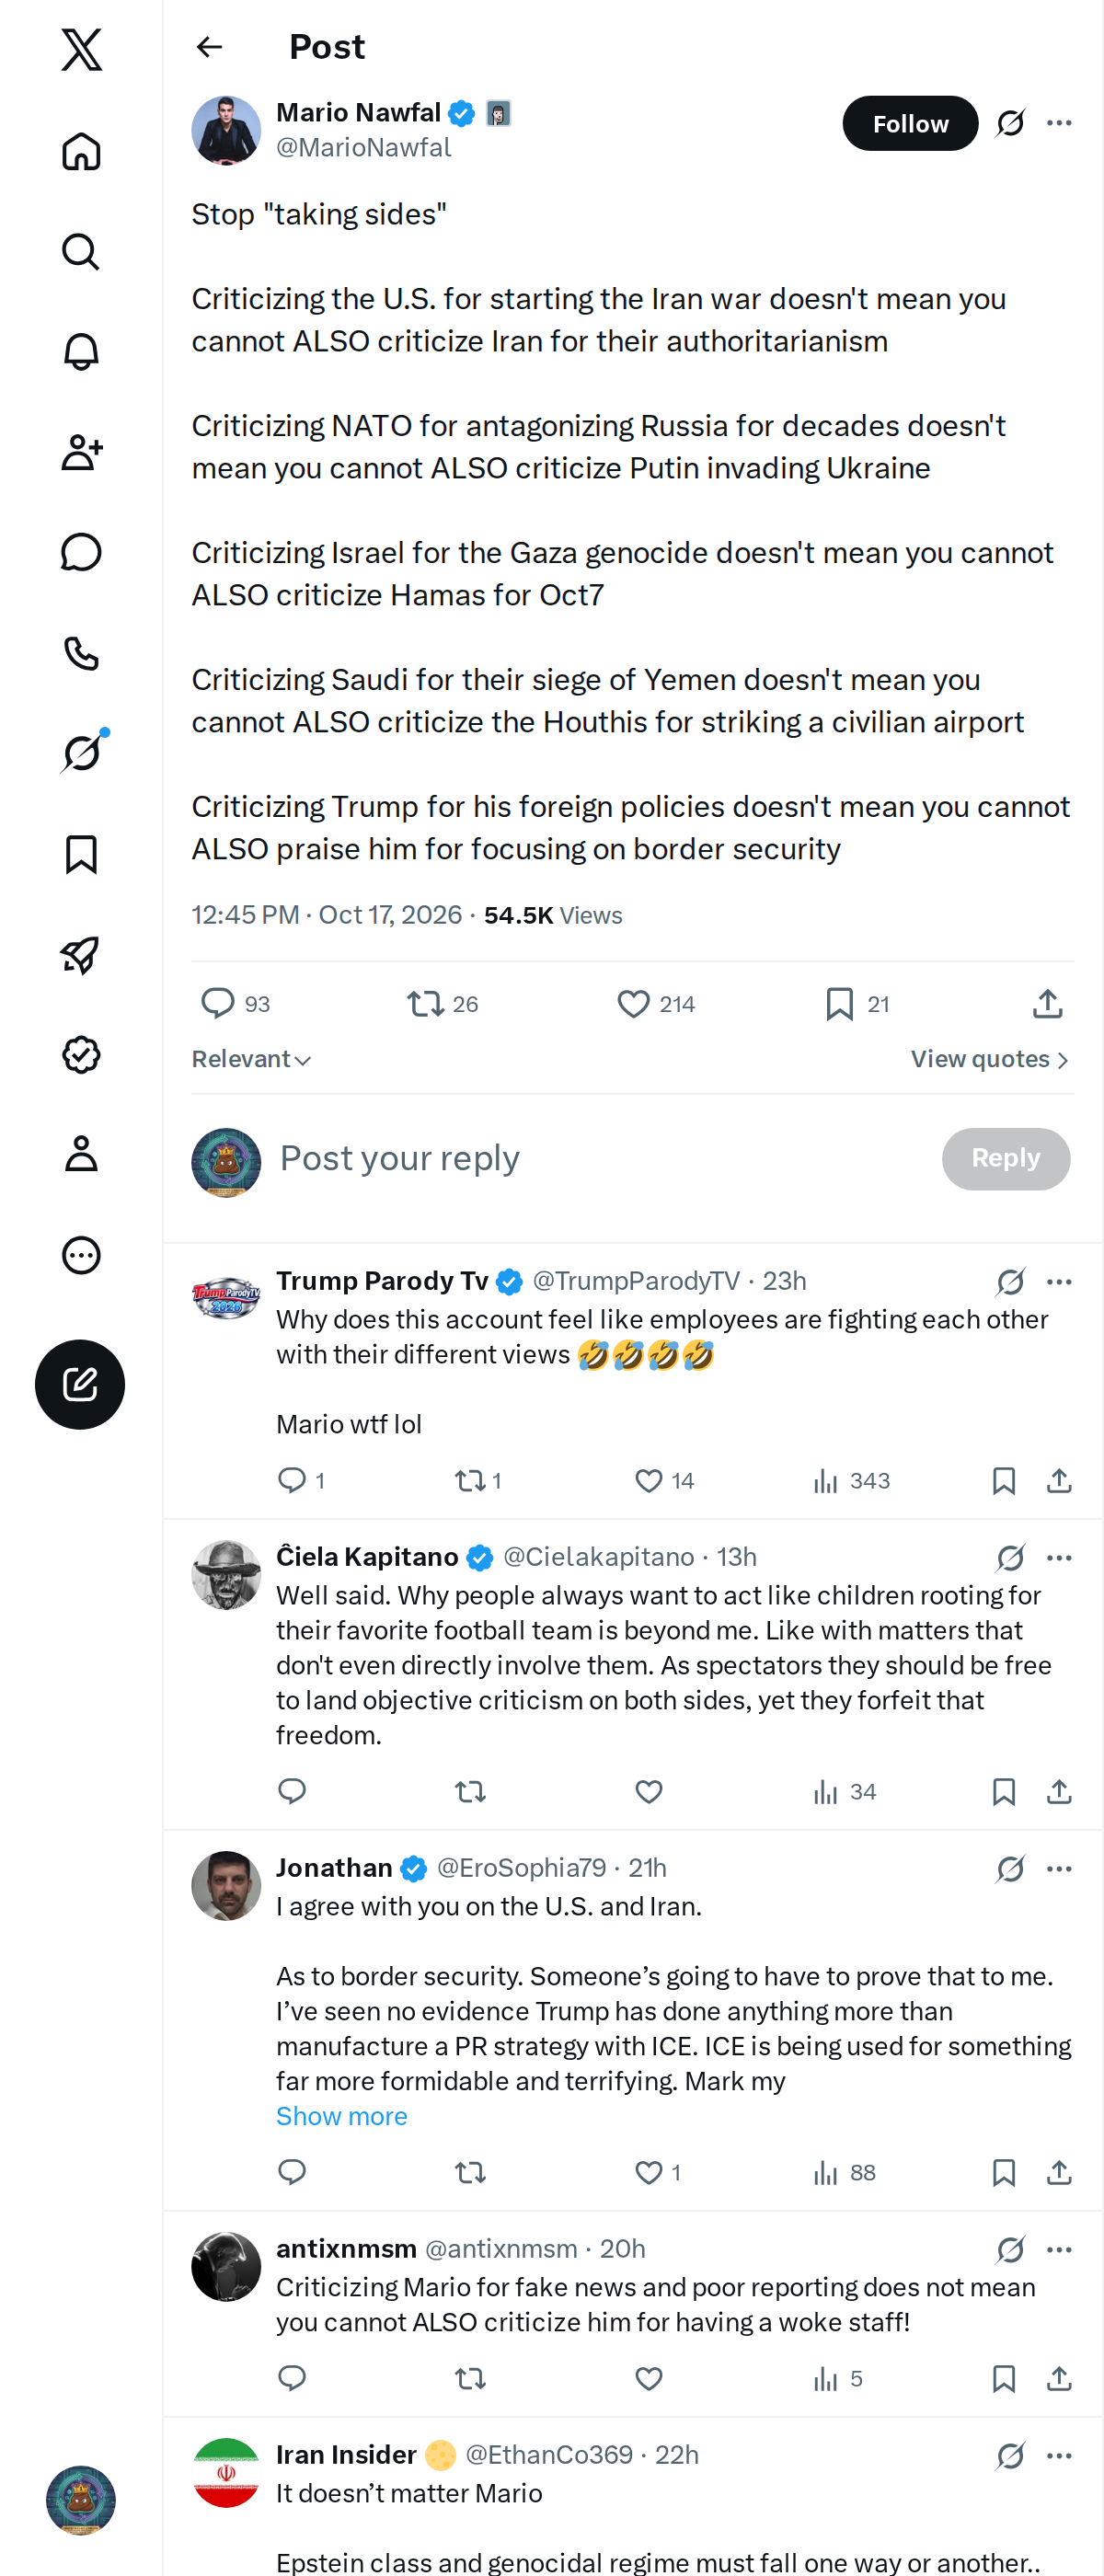
Task: Expand Jonathan's reply with Show more
Action: tap(341, 2116)
